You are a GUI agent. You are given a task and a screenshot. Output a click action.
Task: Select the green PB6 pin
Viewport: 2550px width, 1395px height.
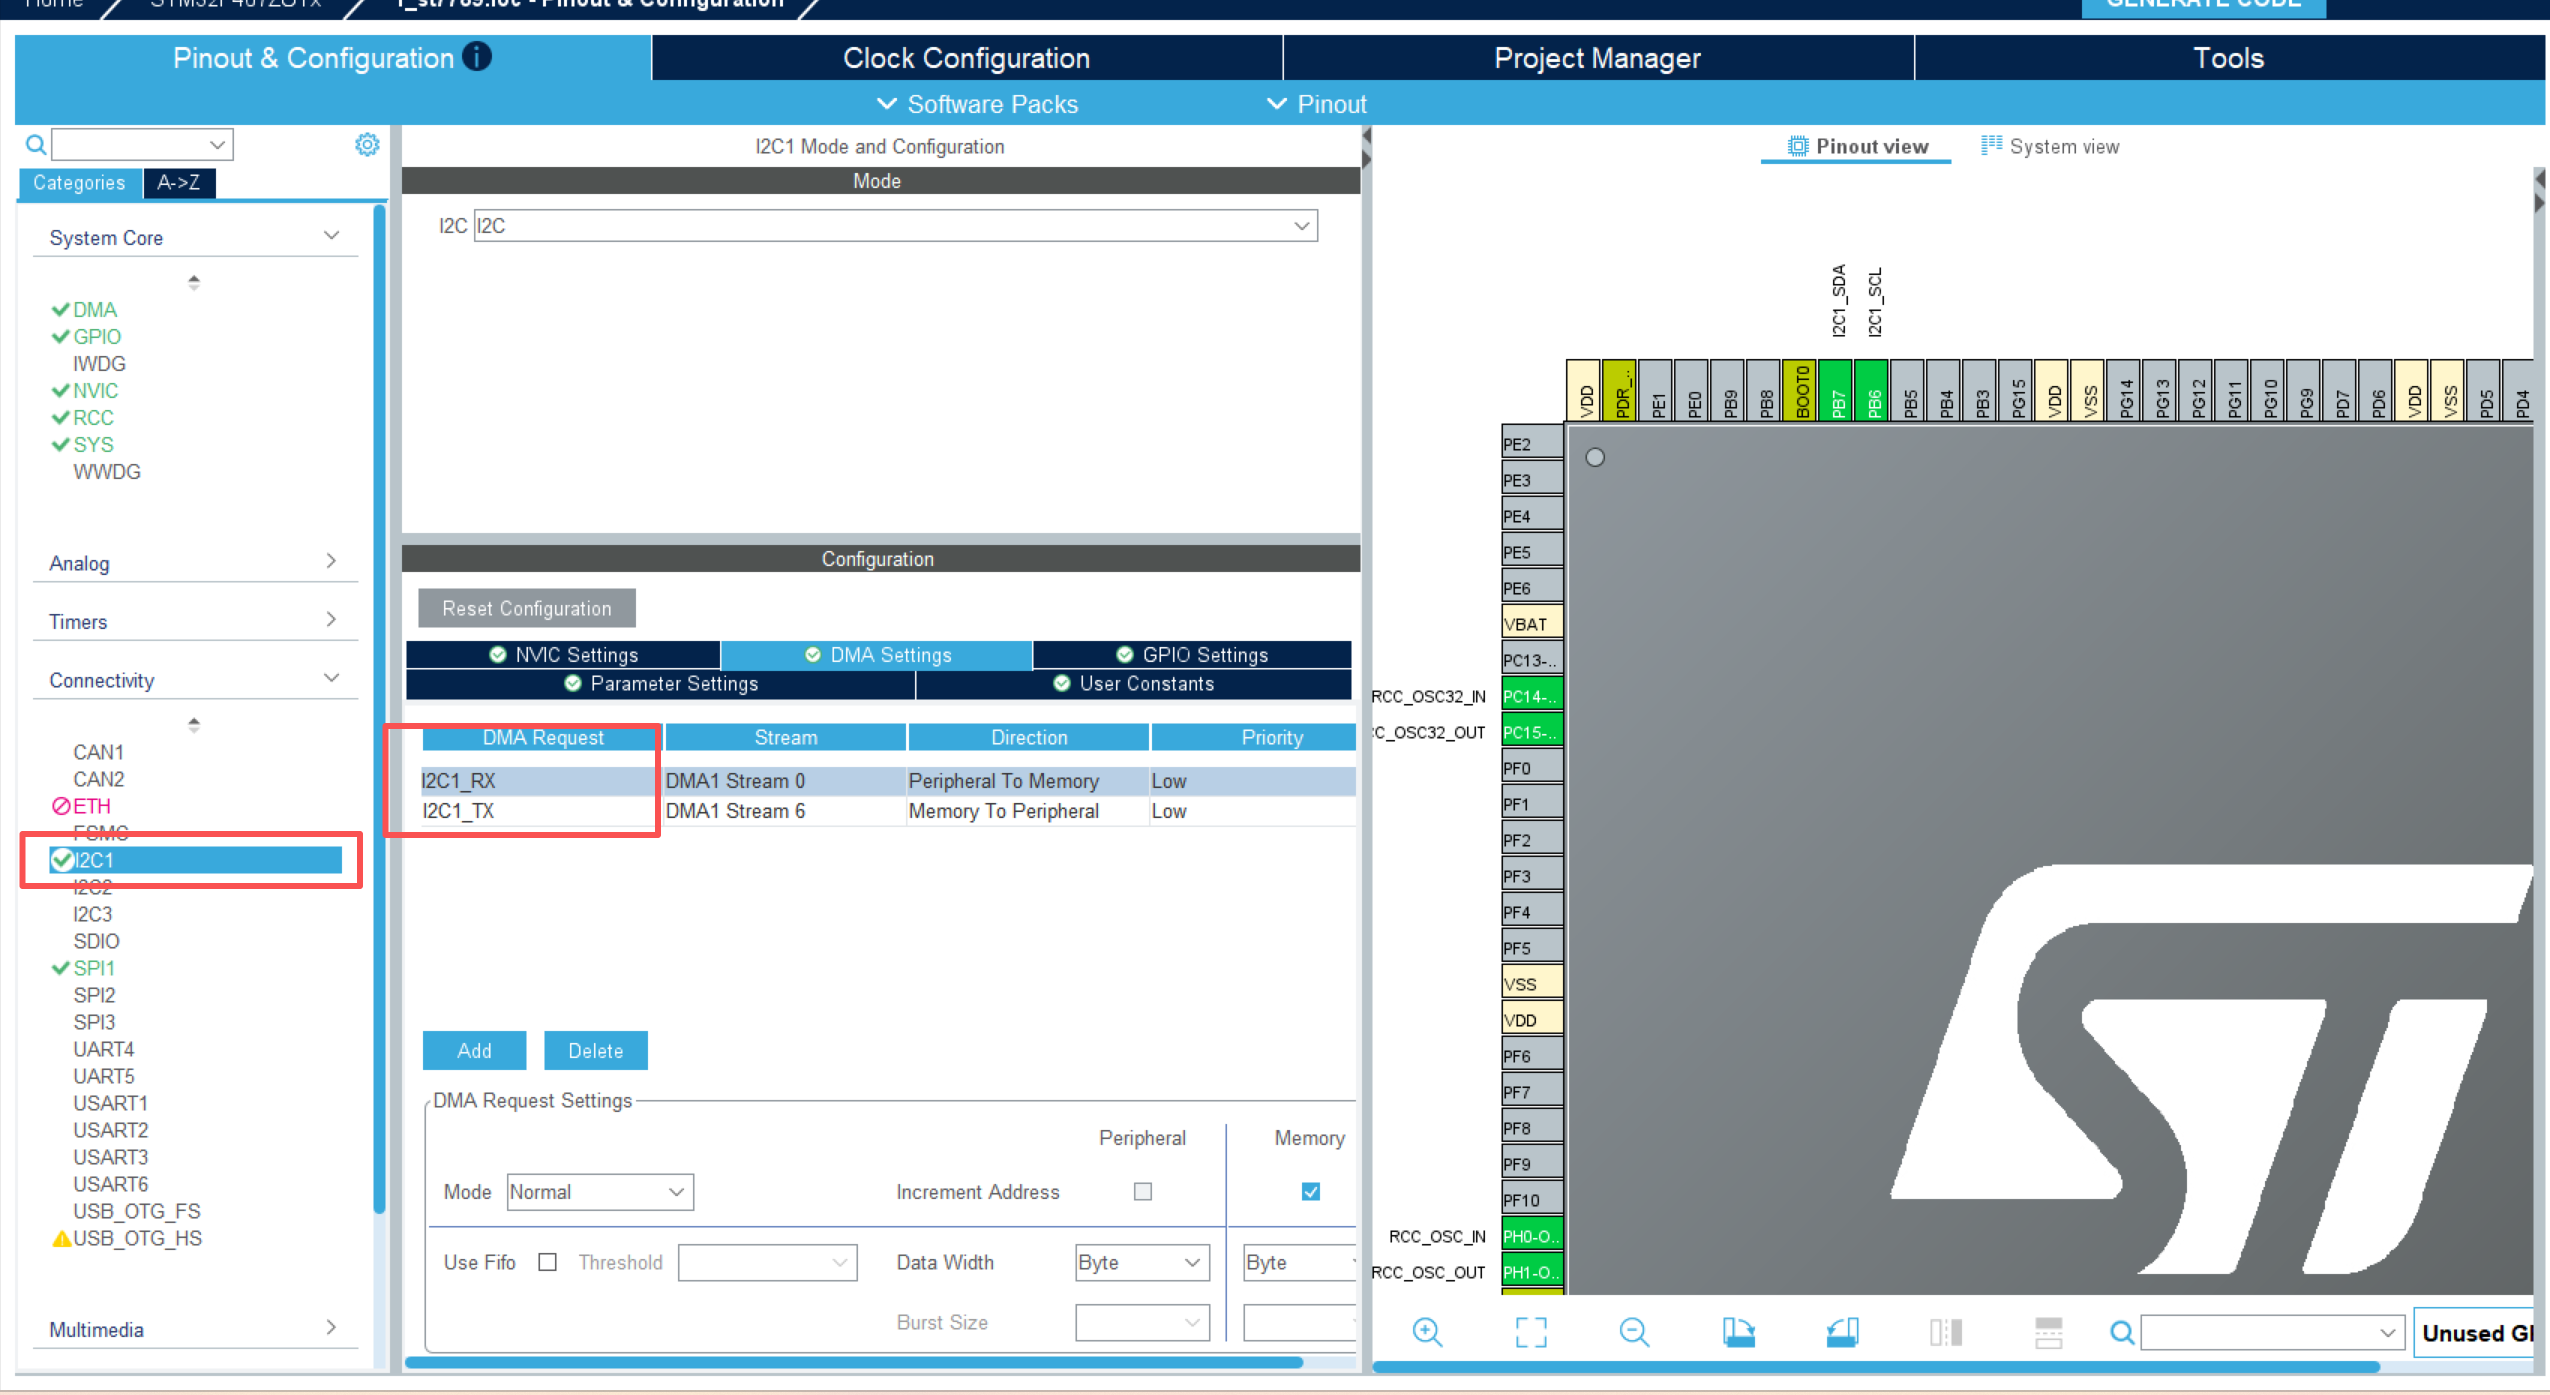1872,391
